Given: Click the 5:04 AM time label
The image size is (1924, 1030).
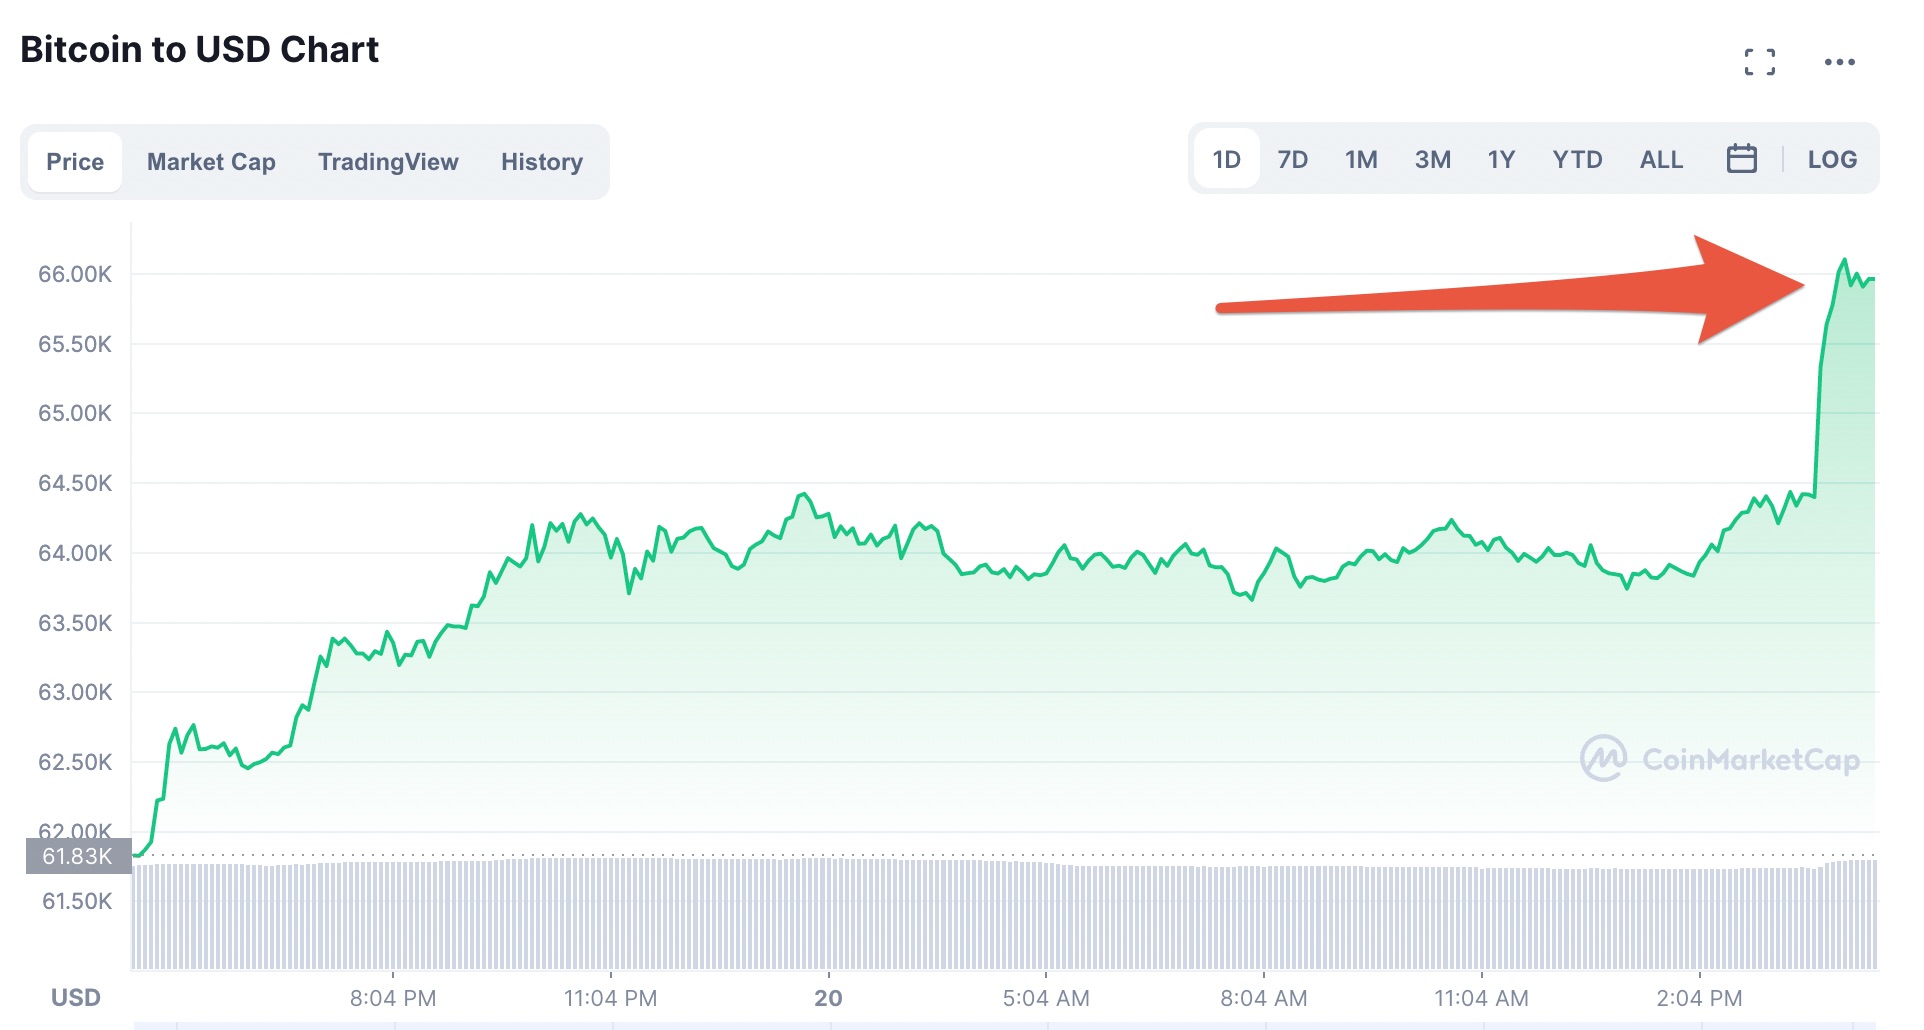Looking at the screenshot, I should click(x=1046, y=998).
